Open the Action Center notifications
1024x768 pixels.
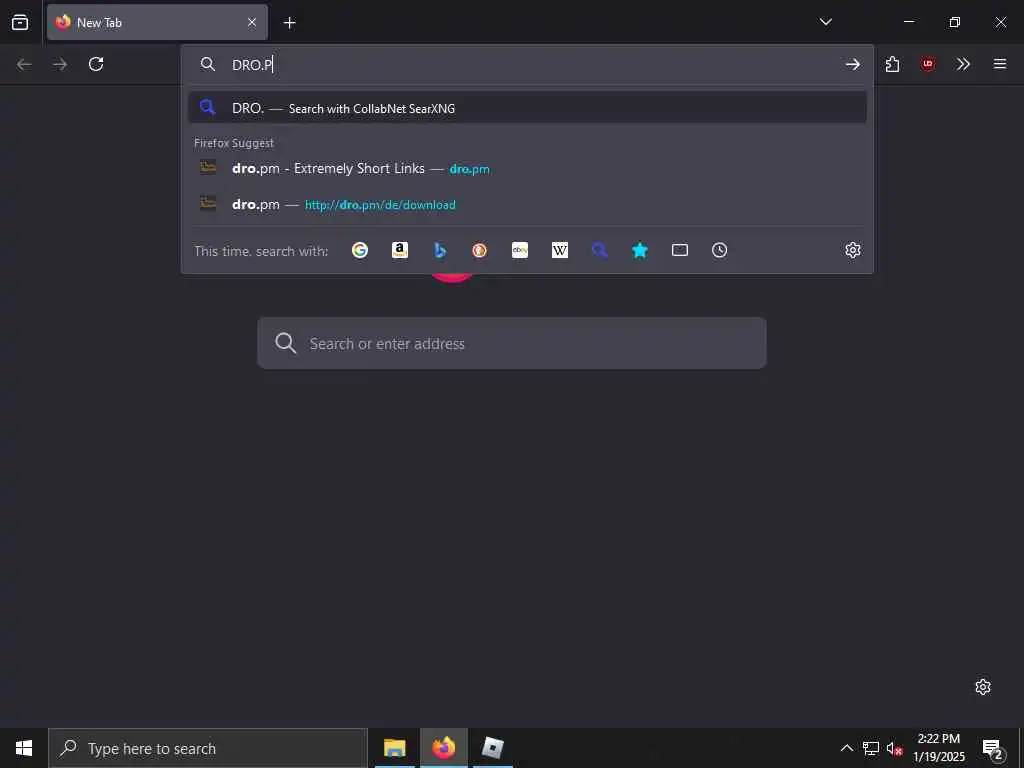pos(993,748)
